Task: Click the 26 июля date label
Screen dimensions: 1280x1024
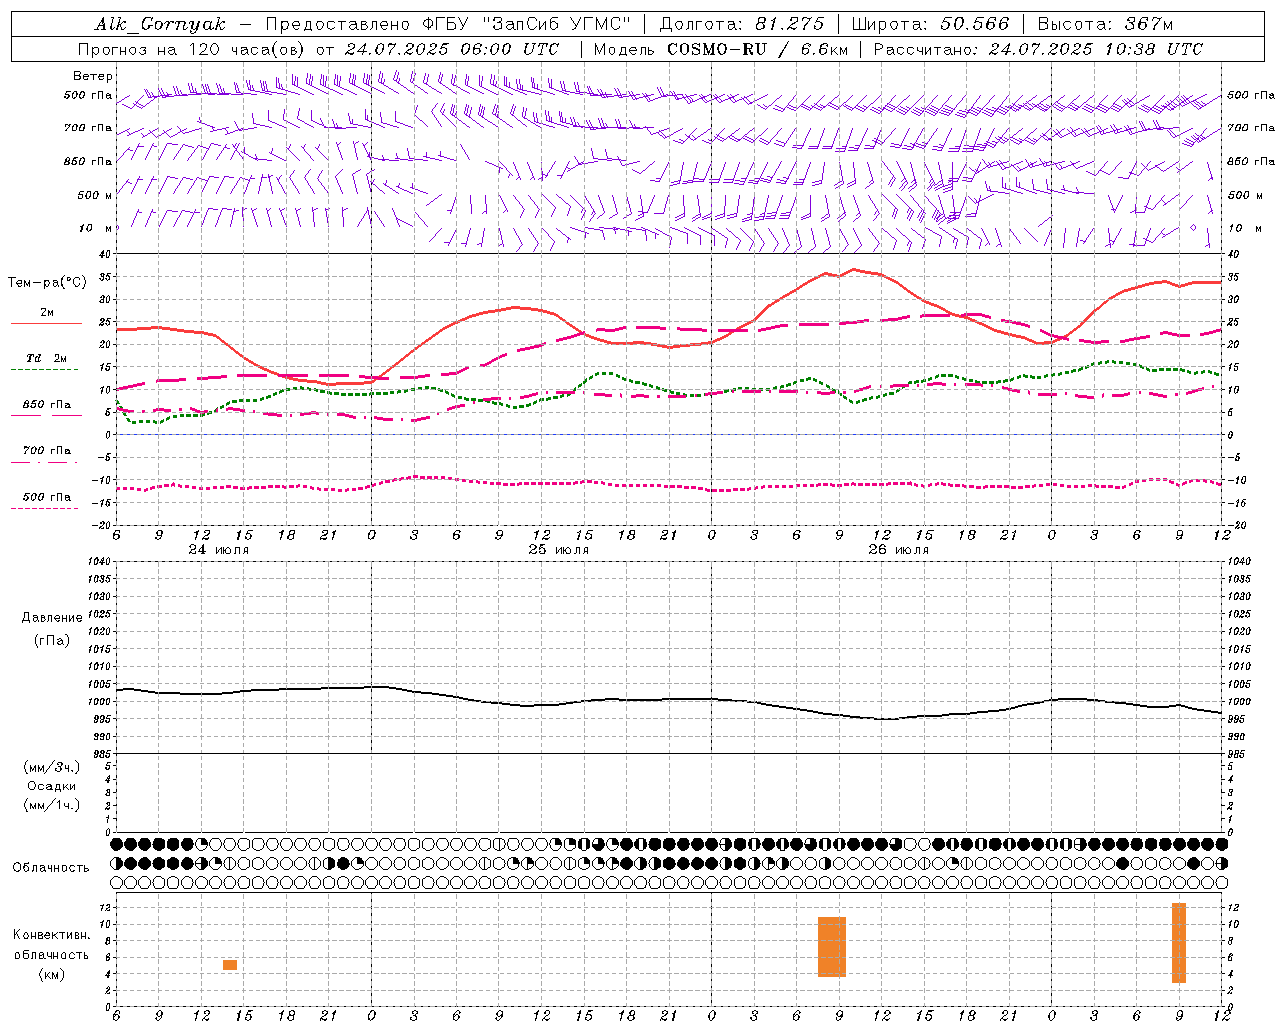Action: tap(898, 549)
